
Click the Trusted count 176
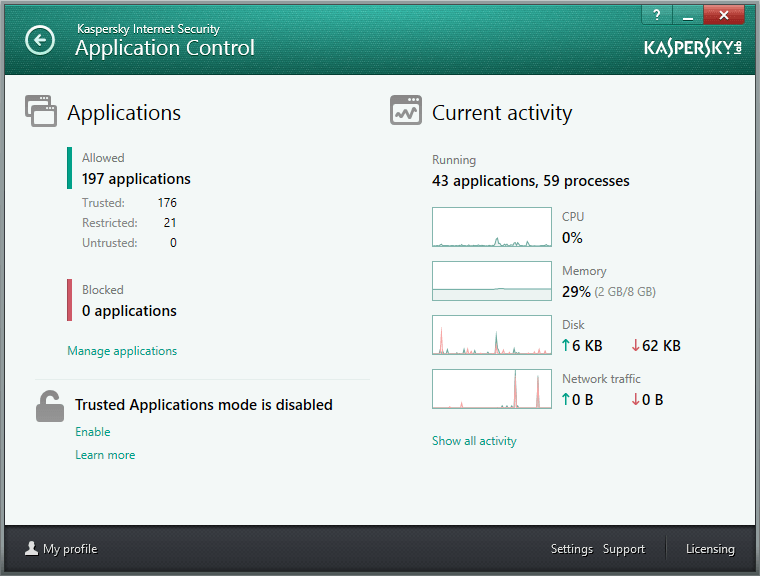tap(167, 203)
